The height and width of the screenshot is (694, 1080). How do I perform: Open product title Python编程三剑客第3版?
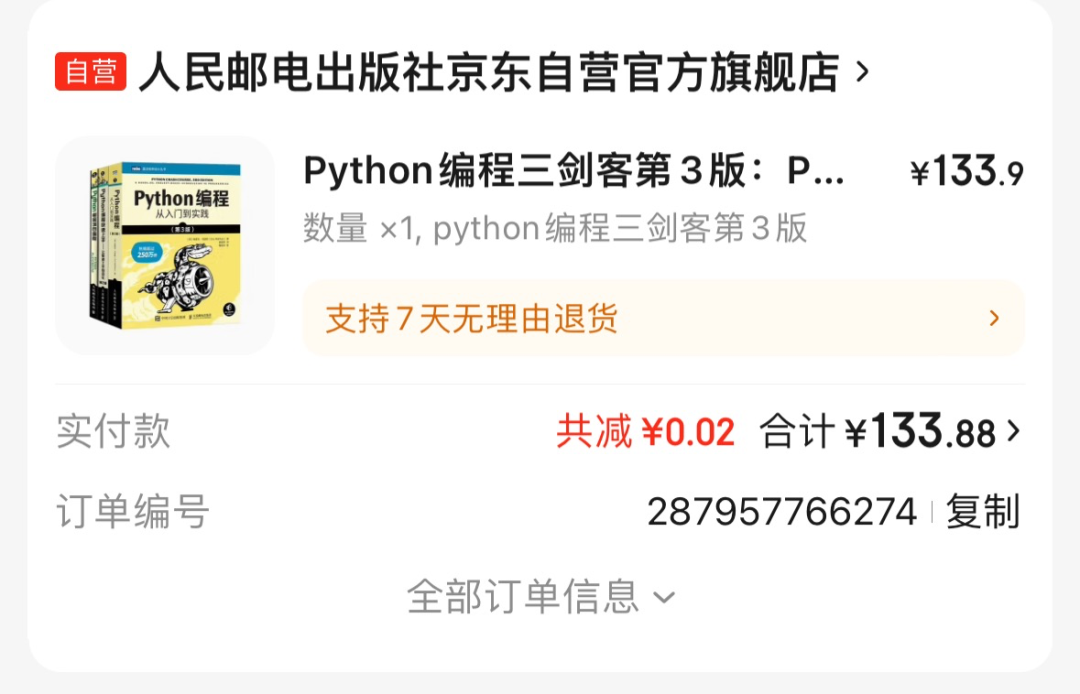click(573, 171)
